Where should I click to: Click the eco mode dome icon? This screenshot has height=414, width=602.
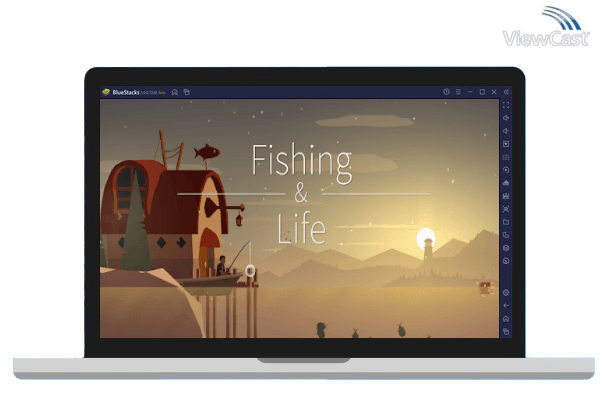coord(506,183)
